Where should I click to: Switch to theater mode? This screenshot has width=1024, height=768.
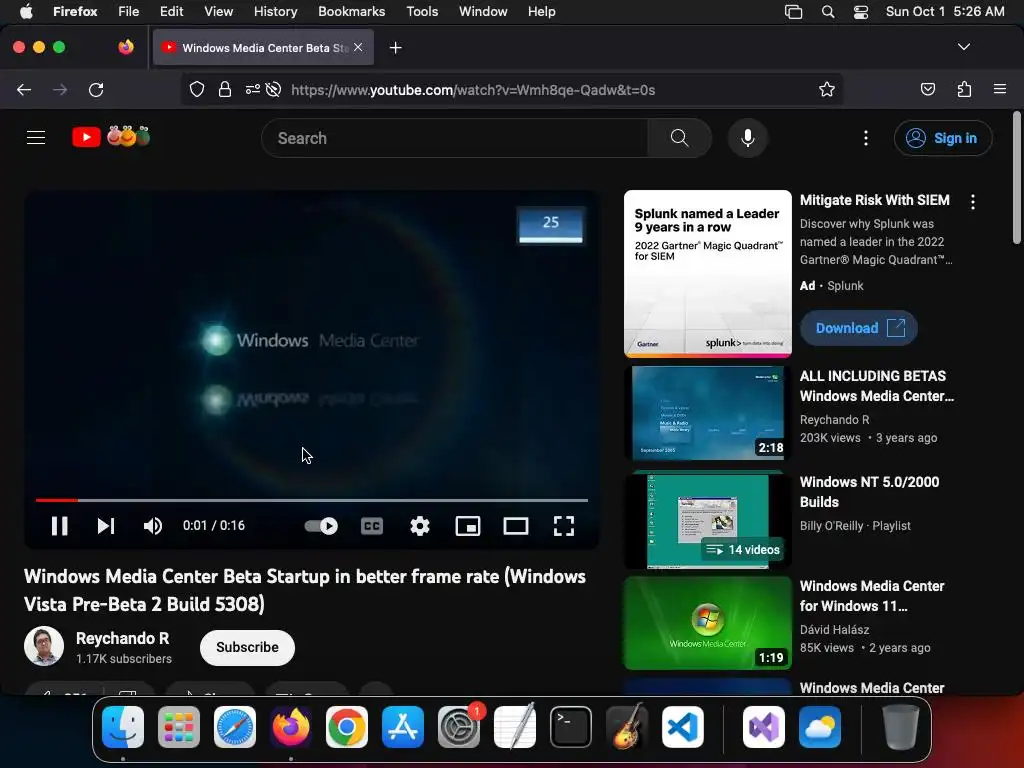[x=516, y=526]
